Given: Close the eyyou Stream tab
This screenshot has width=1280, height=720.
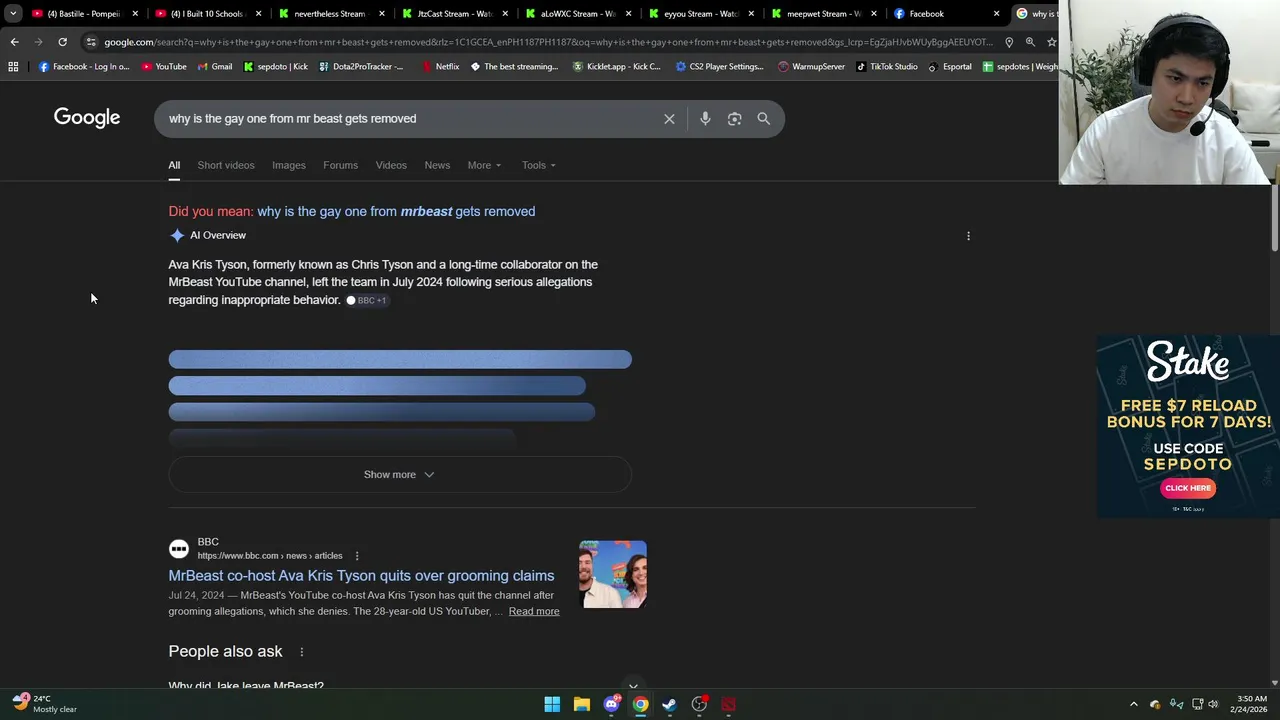Looking at the screenshot, I should 751,14.
